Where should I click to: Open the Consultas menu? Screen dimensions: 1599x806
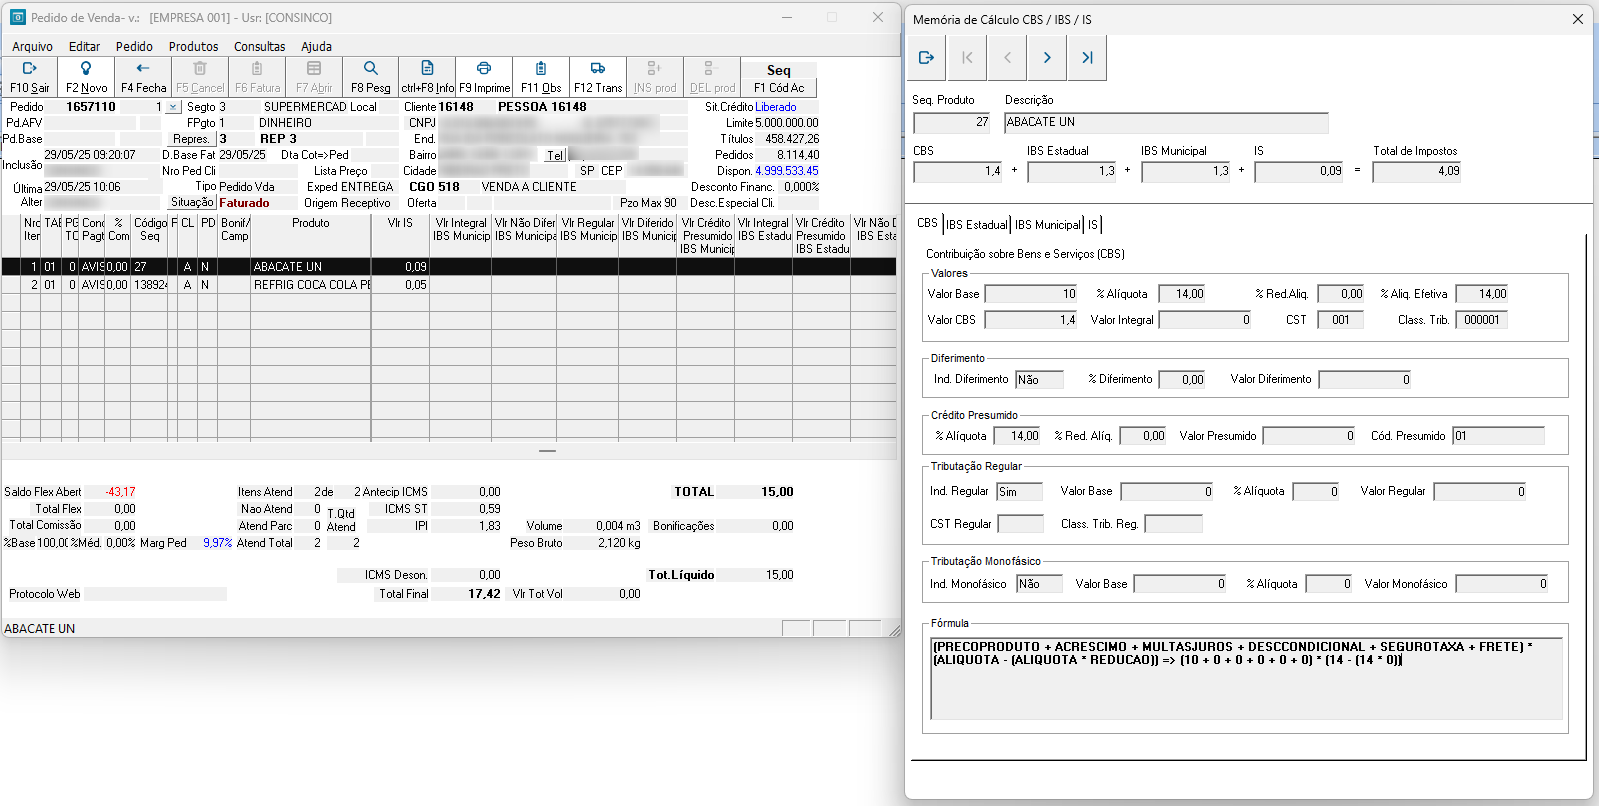[259, 46]
